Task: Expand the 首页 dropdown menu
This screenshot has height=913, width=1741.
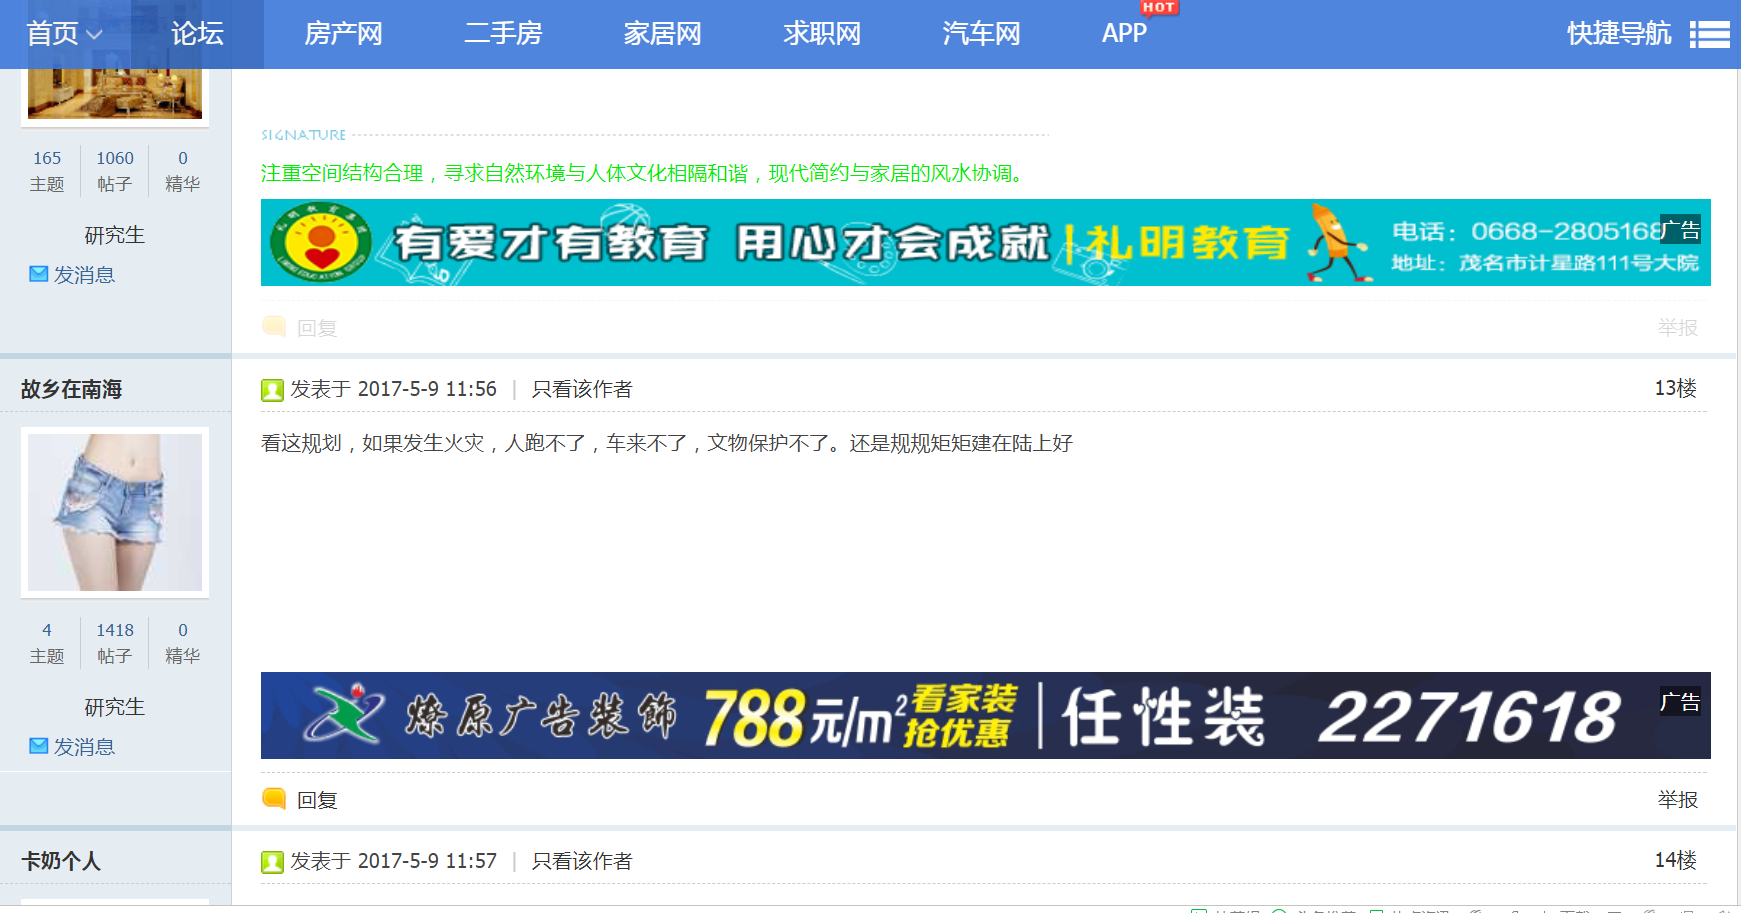Action: click(64, 34)
